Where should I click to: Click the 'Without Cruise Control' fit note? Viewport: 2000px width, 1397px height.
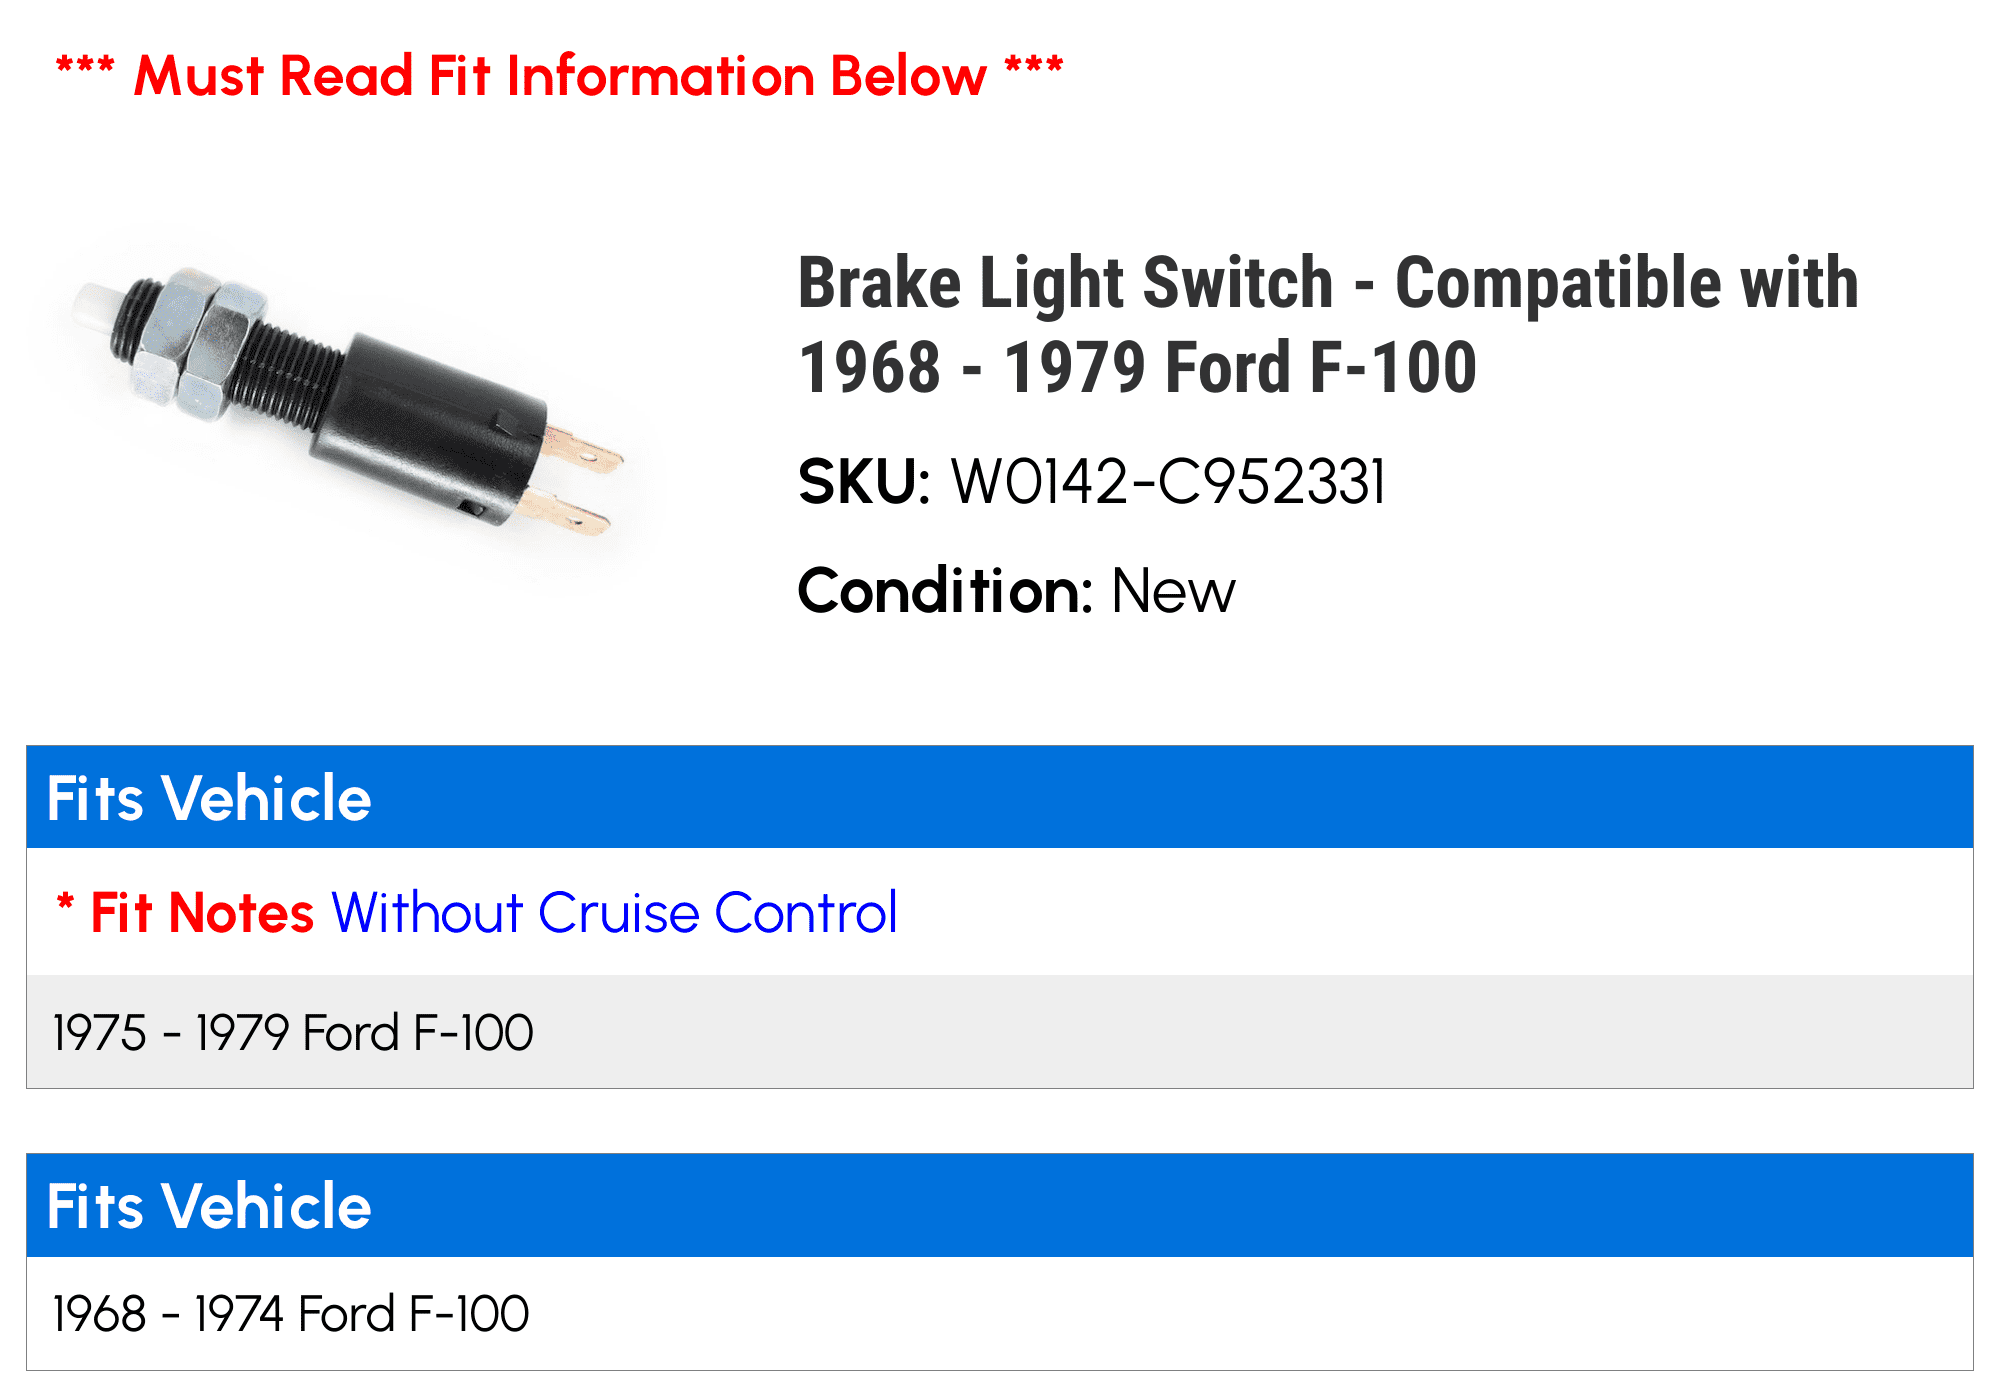click(x=614, y=913)
